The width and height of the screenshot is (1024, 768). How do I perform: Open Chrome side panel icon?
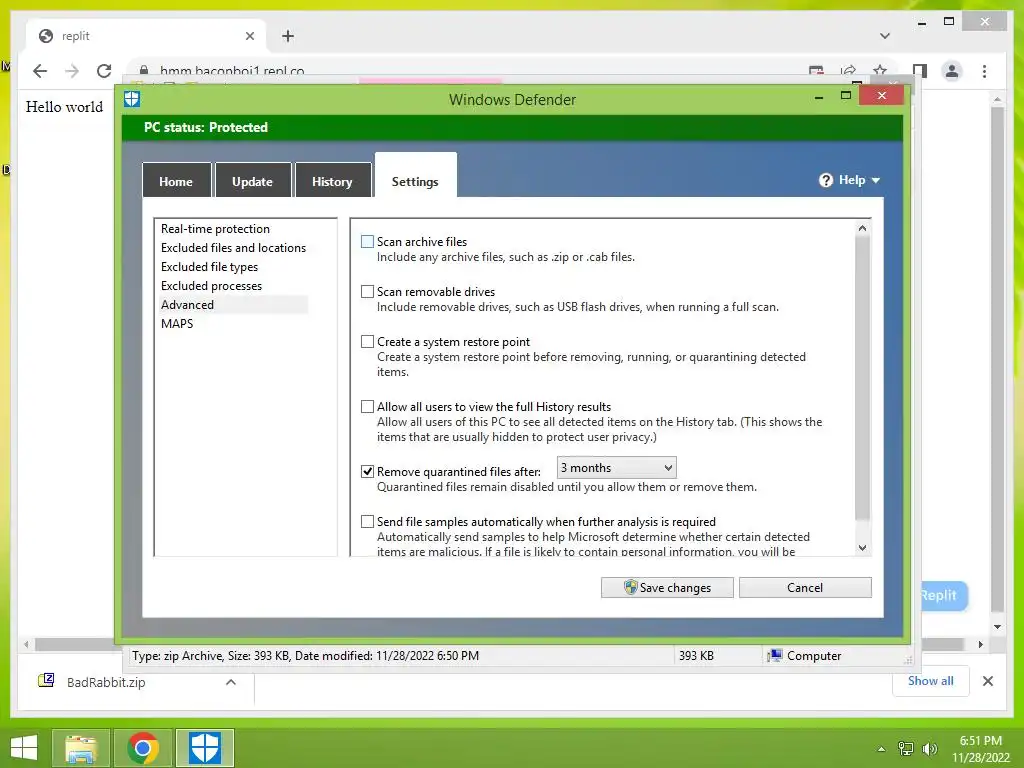(920, 71)
